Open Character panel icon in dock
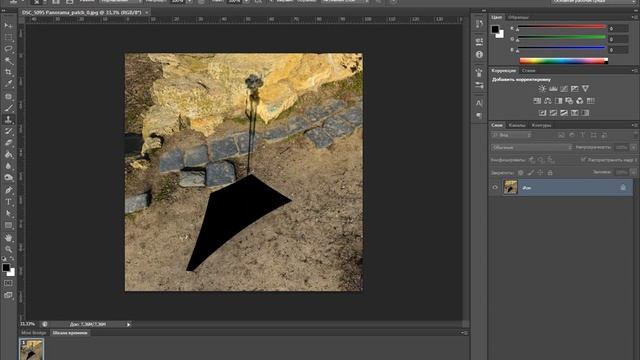 click(479, 103)
